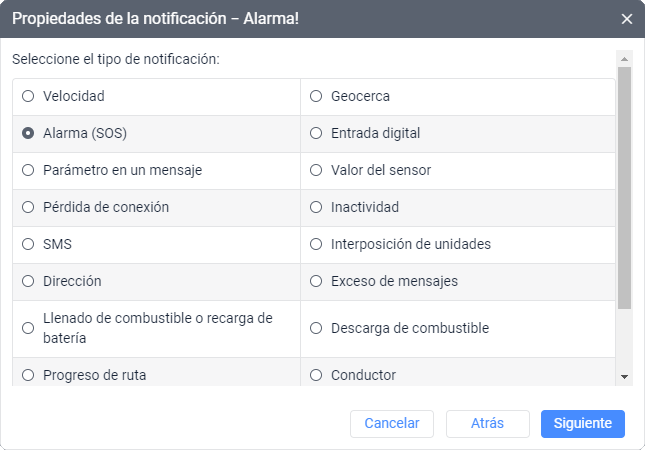Click the scrollbar down arrow
The width and height of the screenshot is (645, 450).
624,377
